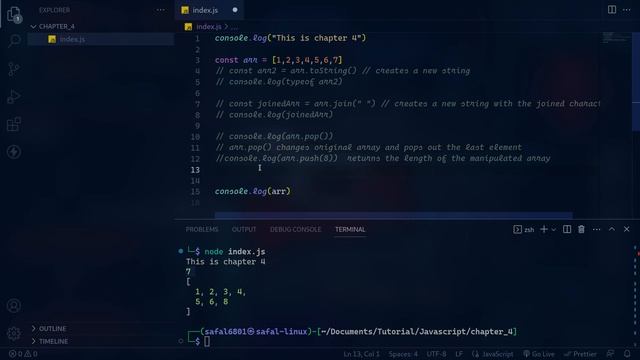
Task: Split the terminal panel
Action: coord(567,229)
